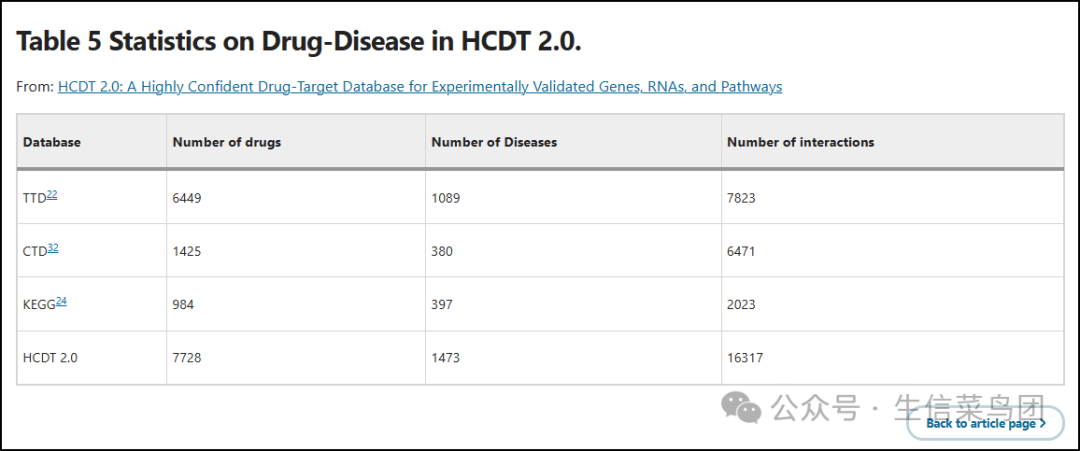1080x451 pixels.
Task: Select the Number of Diseases column header
Action: tap(494, 142)
